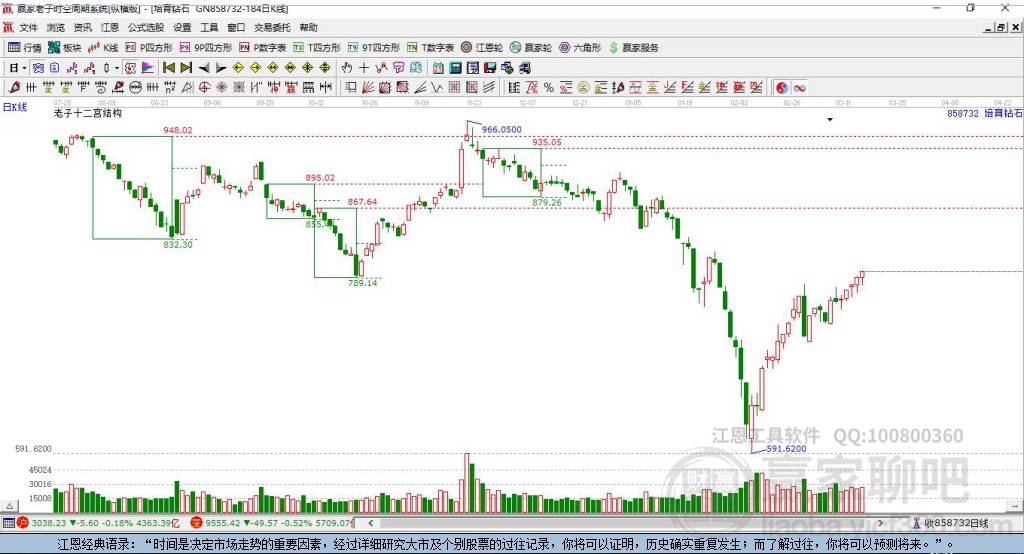The image size is (1024, 554).
Task: Open the 江恩 menu
Action: pyautogui.click(x=110, y=27)
